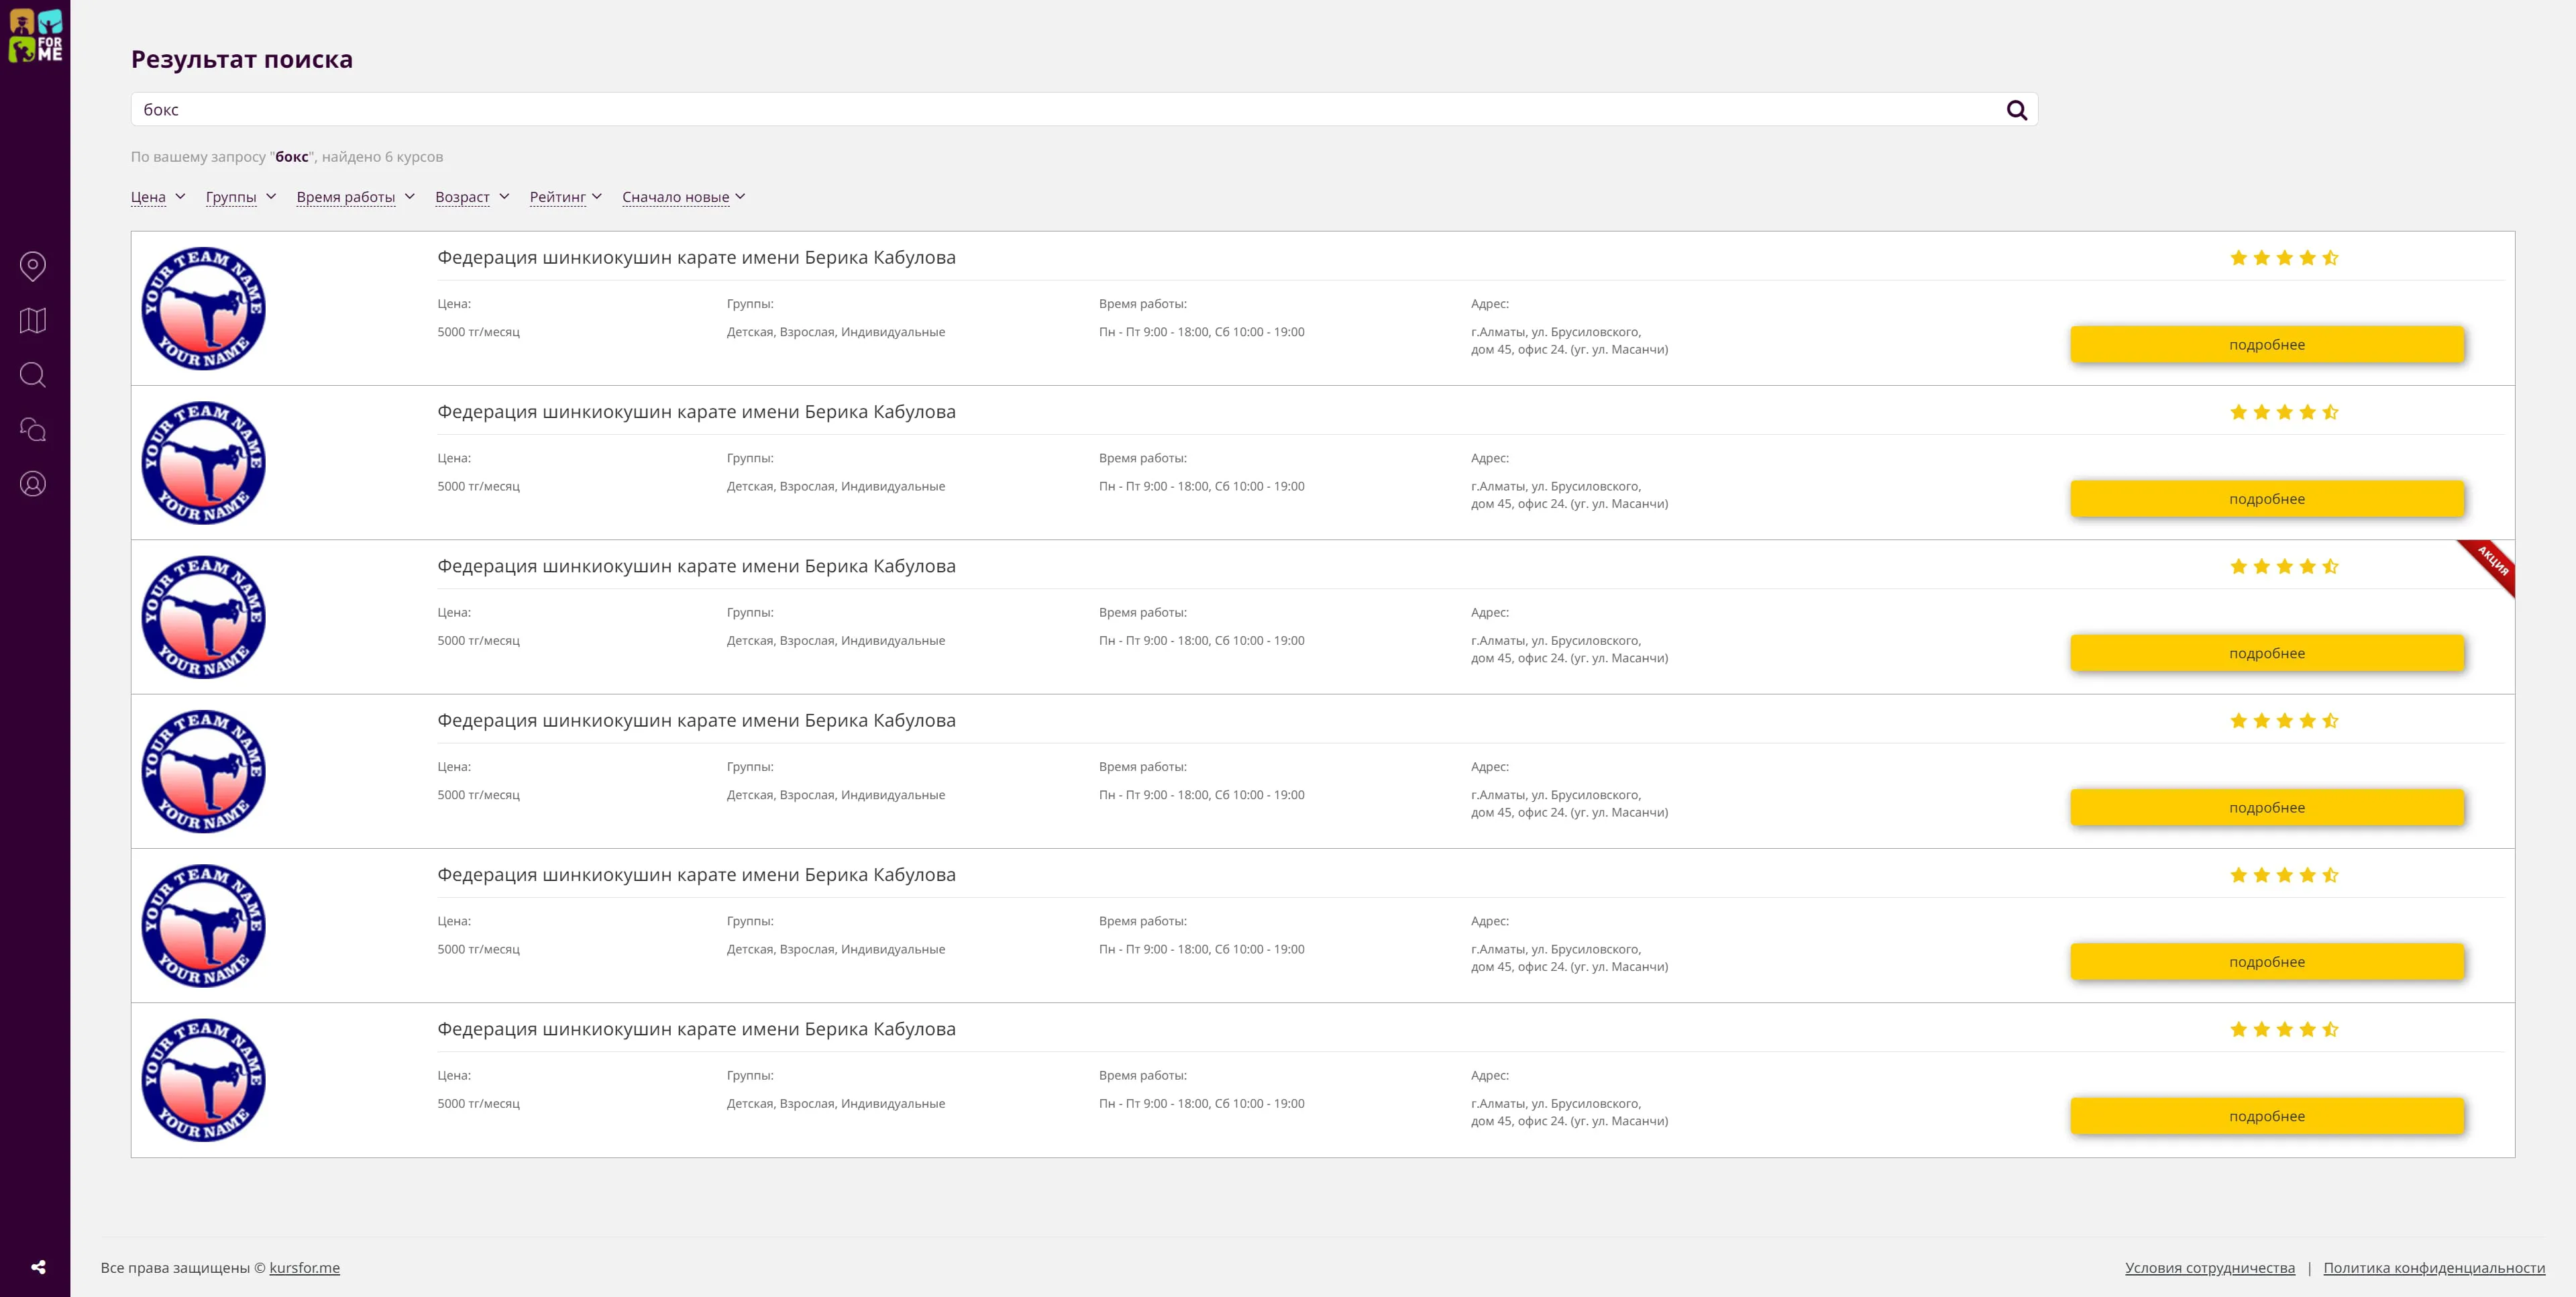
Task: Open the location pin sidebar icon
Action: (x=33, y=266)
